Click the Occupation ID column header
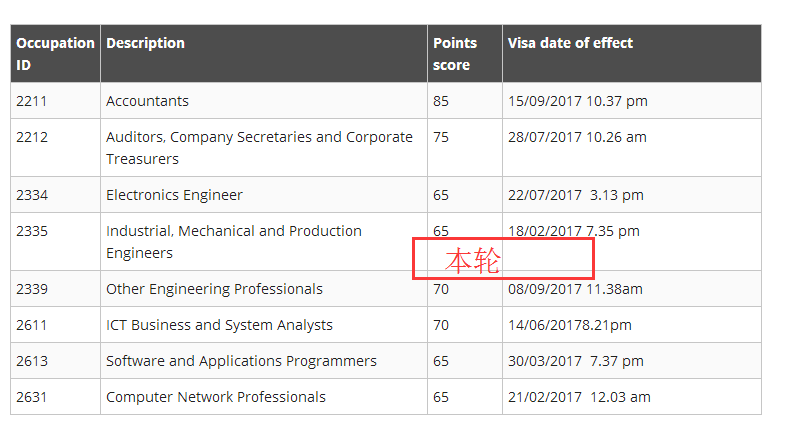The height and width of the screenshot is (438, 793). 55,54
